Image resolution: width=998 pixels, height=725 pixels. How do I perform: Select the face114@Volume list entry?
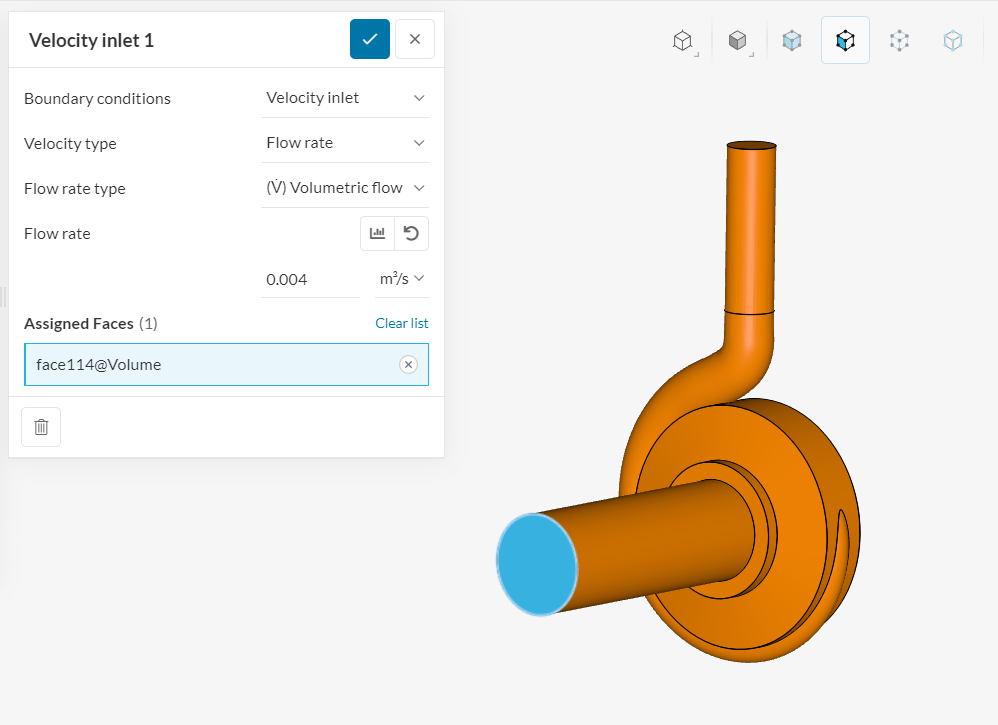[x=200, y=365]
